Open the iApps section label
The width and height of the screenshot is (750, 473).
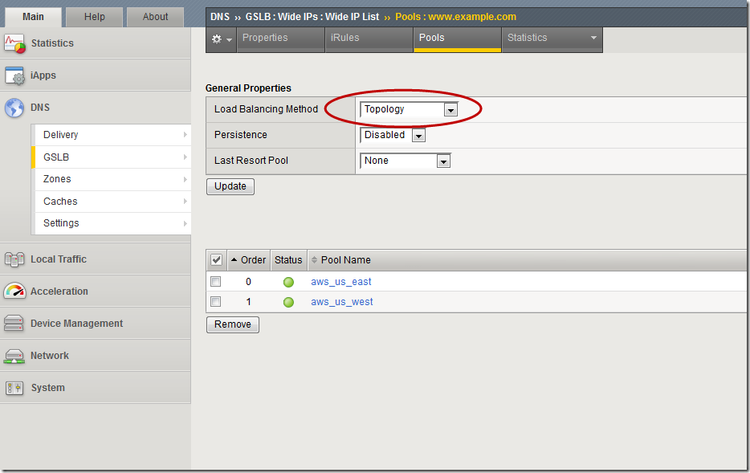pos(43,76)
